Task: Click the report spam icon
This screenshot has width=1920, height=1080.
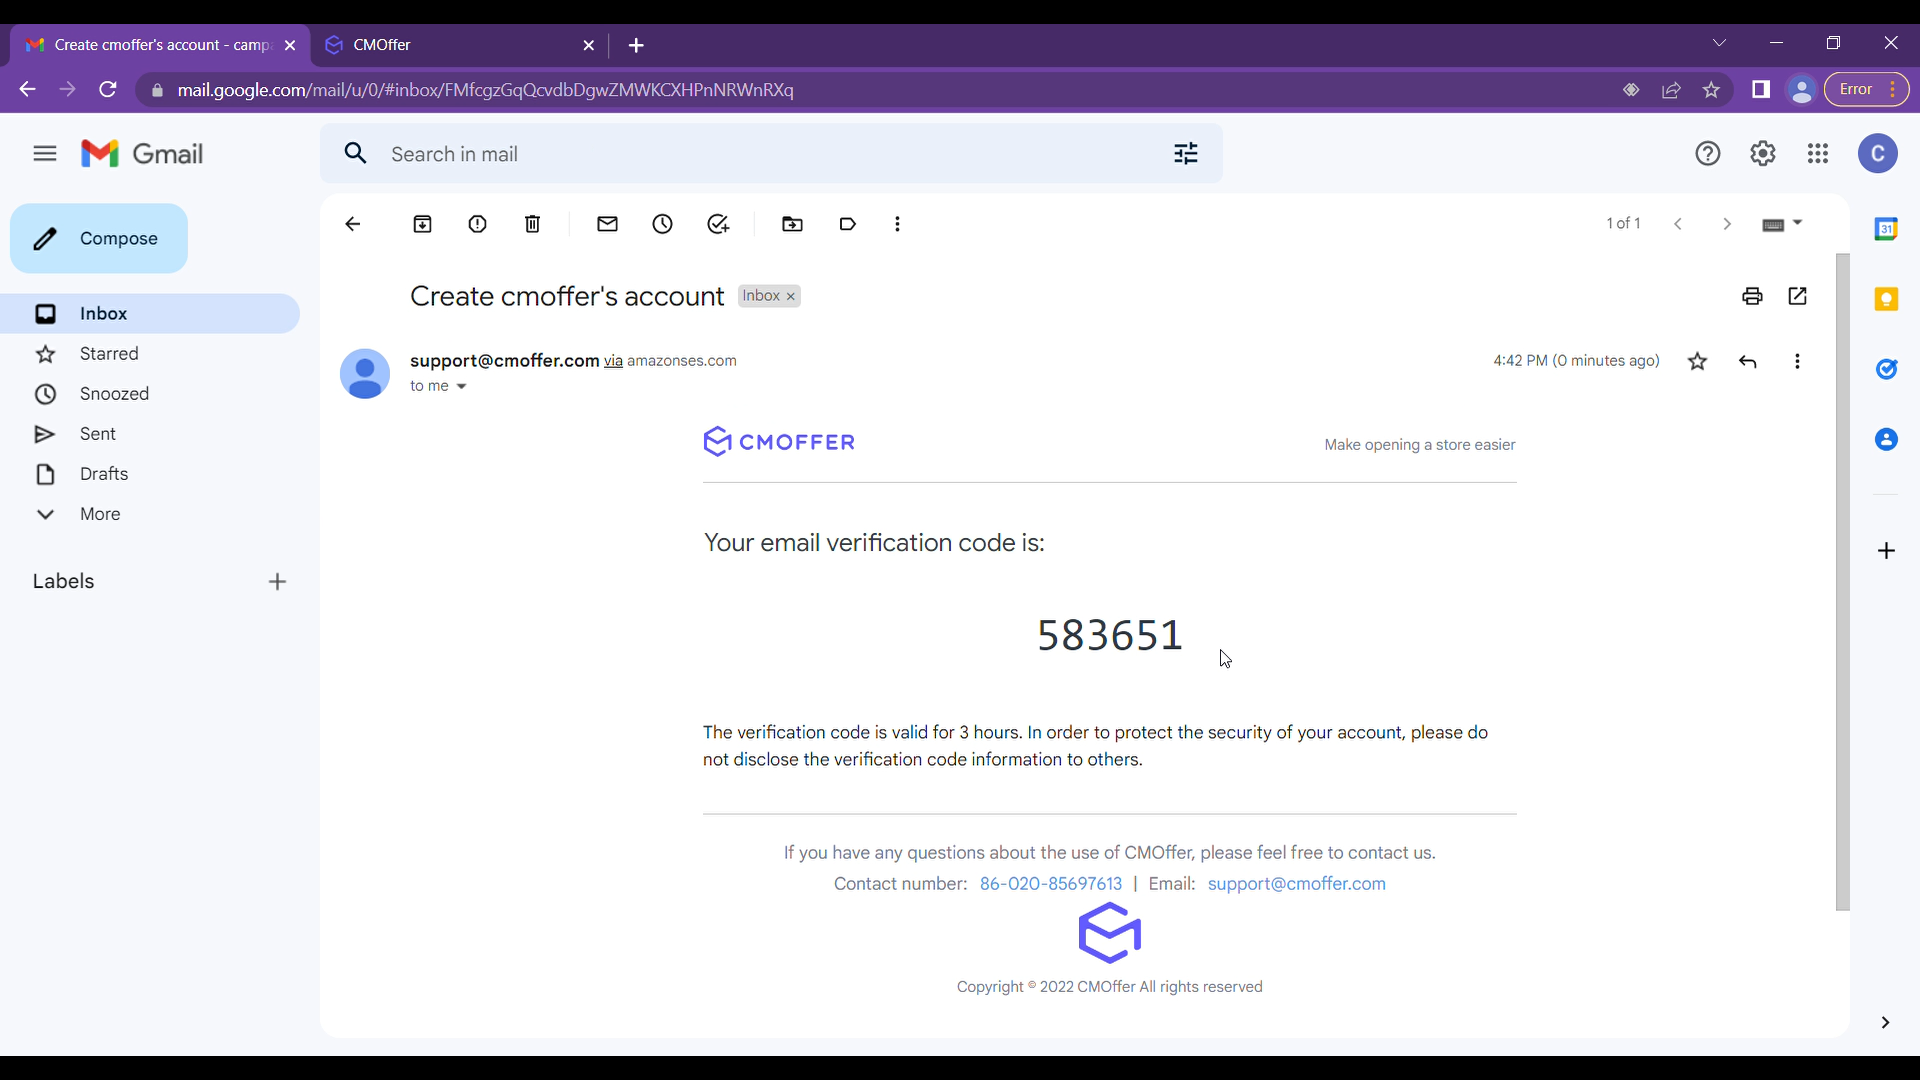Action: point(477,223)
